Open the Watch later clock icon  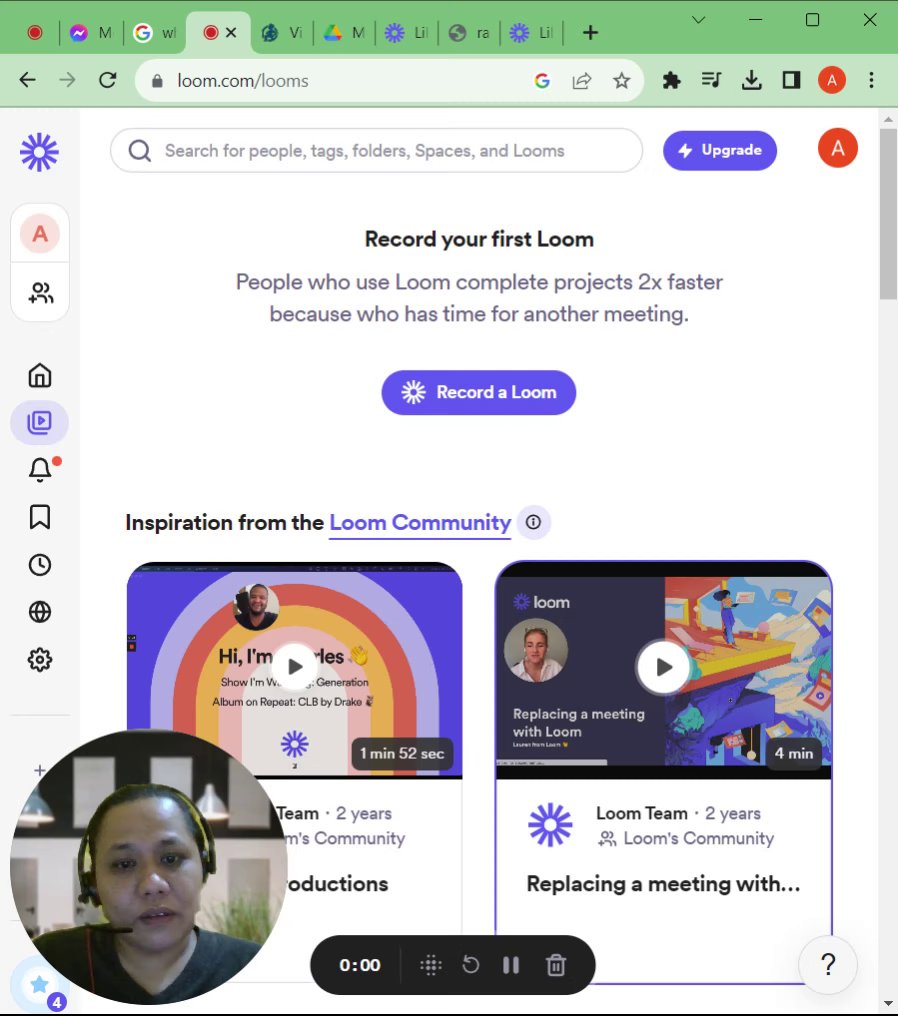[40, 564]
